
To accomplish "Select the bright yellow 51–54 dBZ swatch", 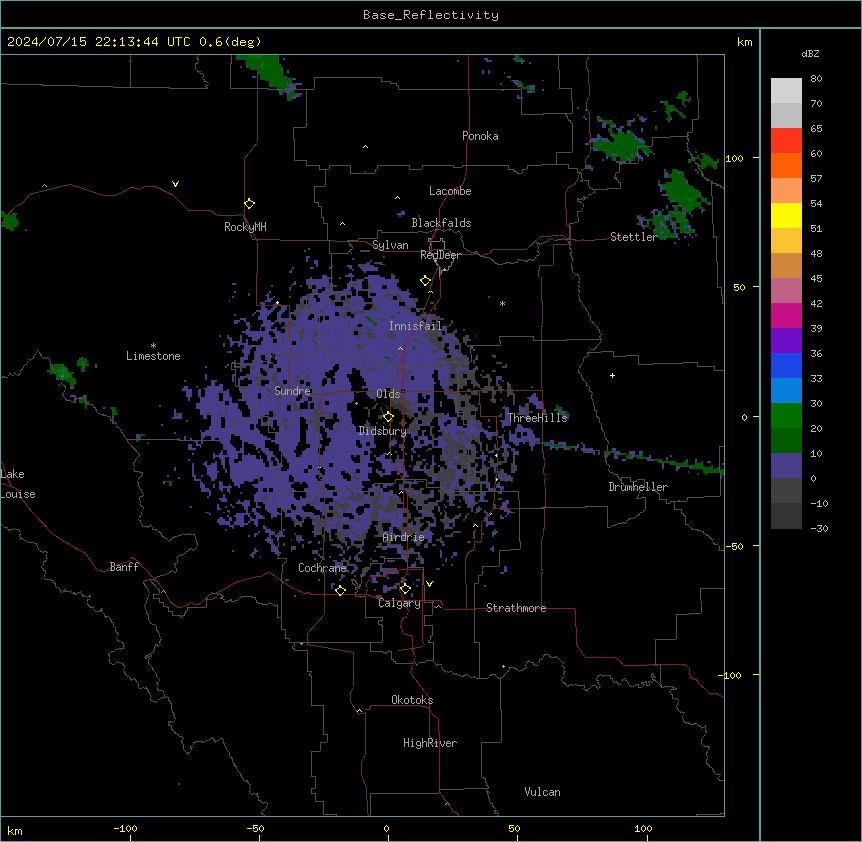I will [x=786, y=215].
